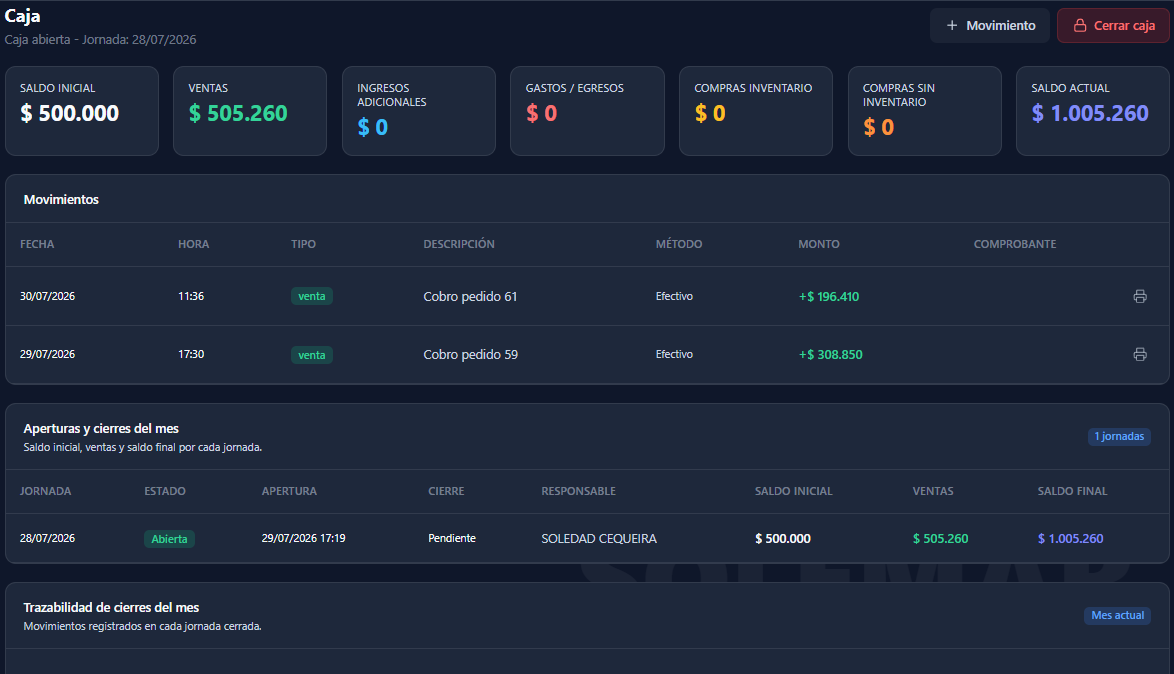
Task: Click saldo inicial $ 500.000 in jornada row
Action: 782,538
